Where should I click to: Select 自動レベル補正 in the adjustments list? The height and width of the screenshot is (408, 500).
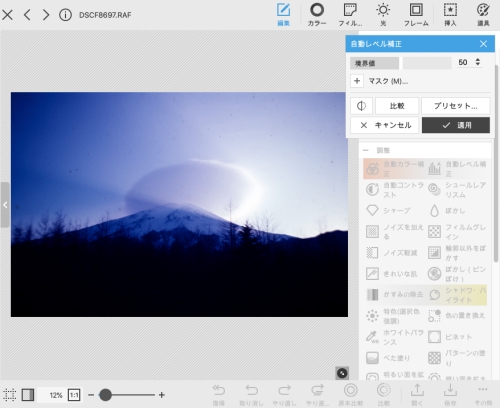click(x=457, y=169)
